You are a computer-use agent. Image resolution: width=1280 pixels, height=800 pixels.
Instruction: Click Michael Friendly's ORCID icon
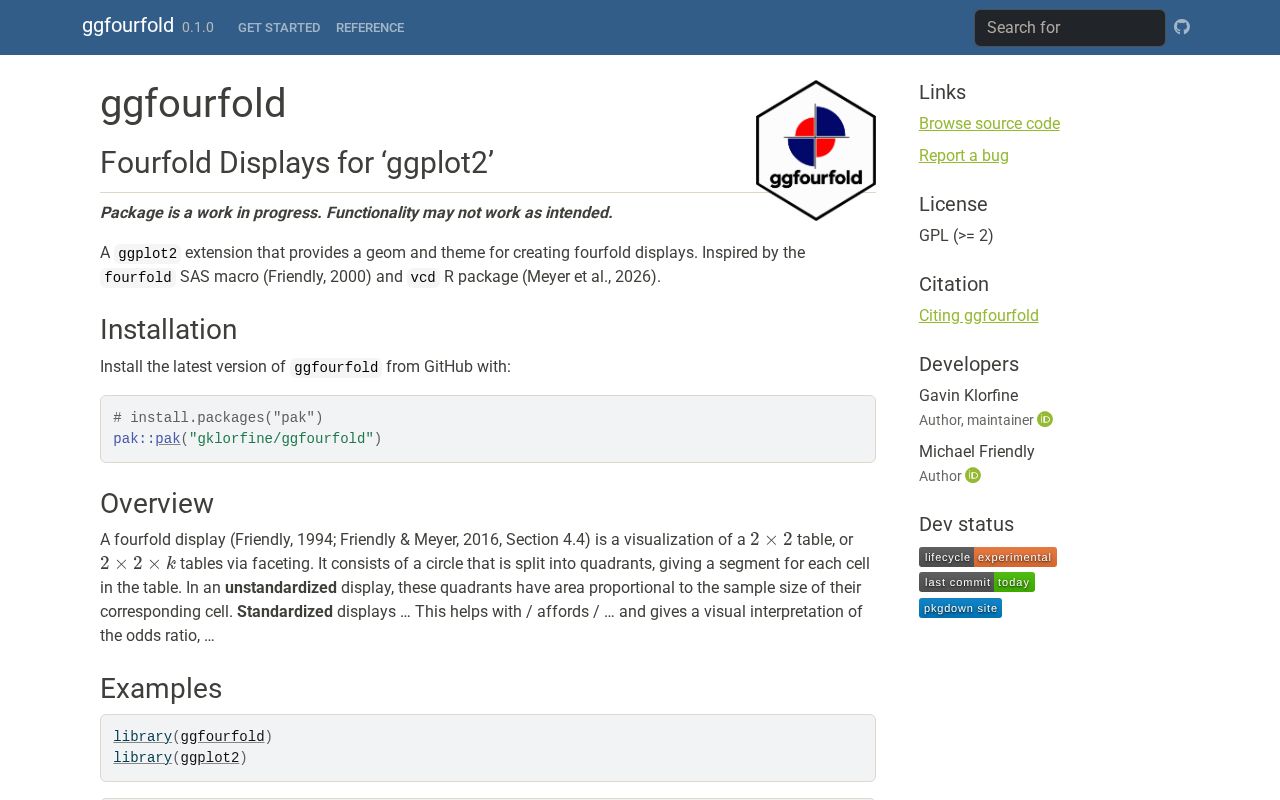tap(973, 475)
